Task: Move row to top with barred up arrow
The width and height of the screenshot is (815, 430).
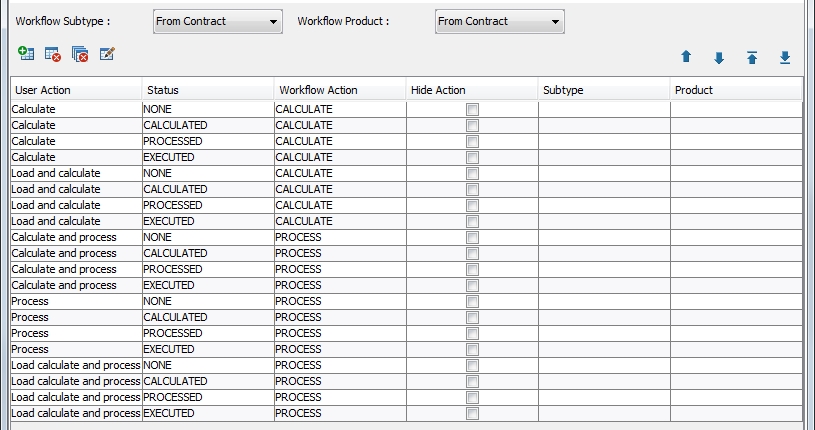Action: tap(752, 57)
